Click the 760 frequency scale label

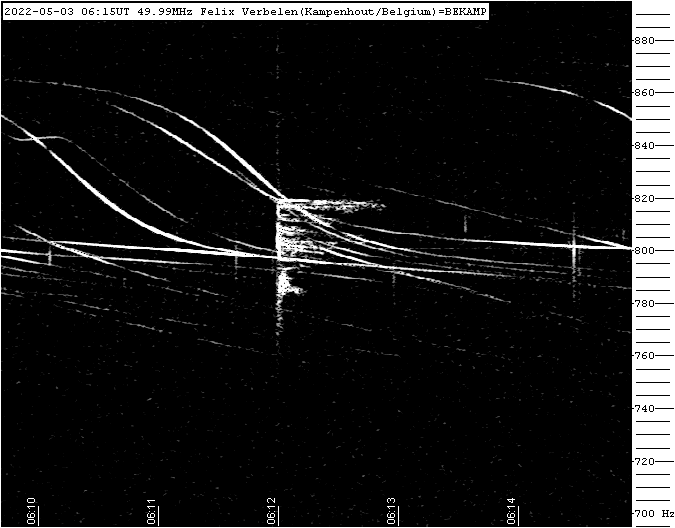pos(644,355)
